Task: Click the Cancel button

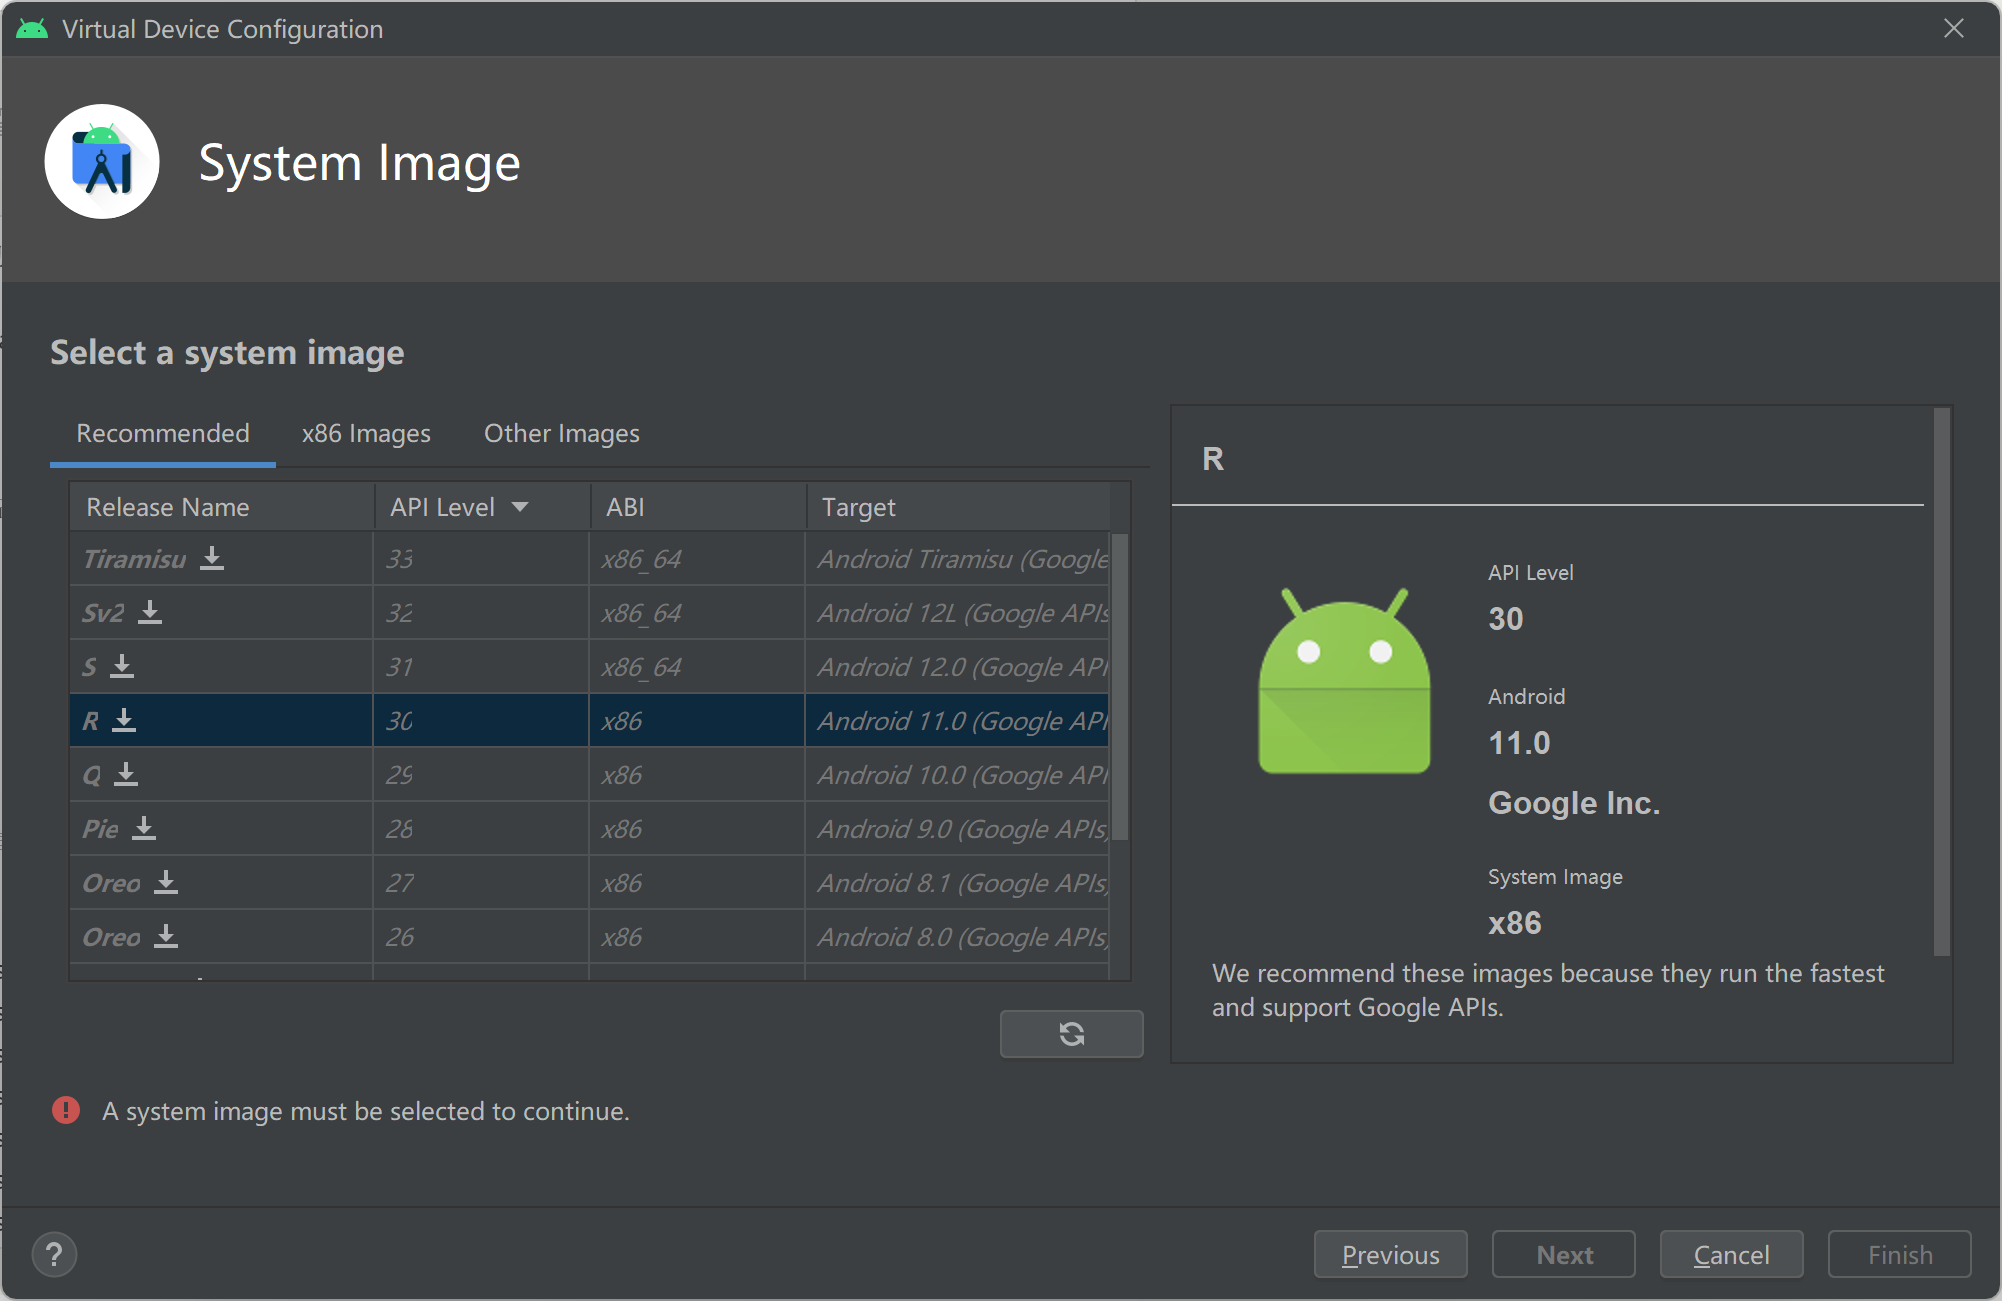Action: tap(1731, 1254)
